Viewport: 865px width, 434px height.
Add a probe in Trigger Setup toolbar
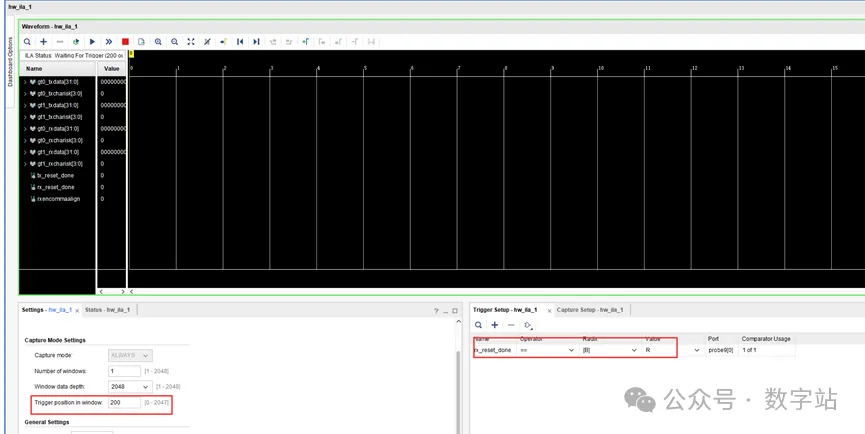pos(494,325)
